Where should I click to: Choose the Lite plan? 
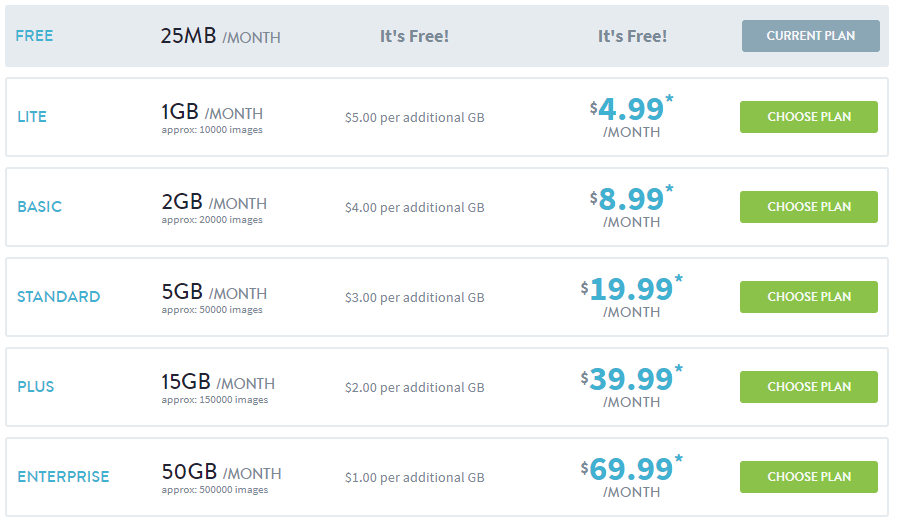[x=808, y=117]
